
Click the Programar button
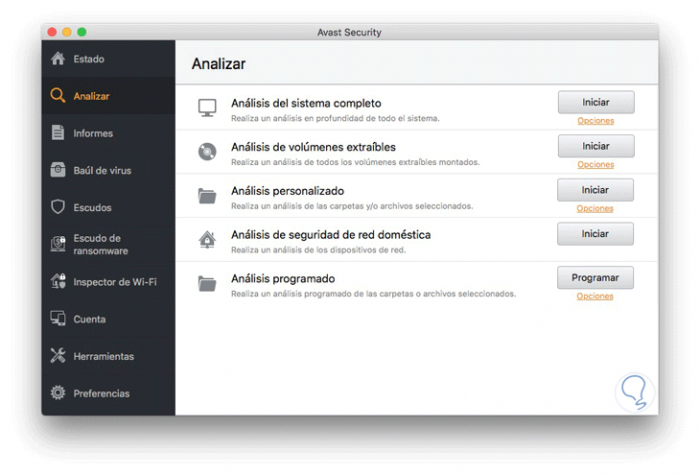click(595, 278)
